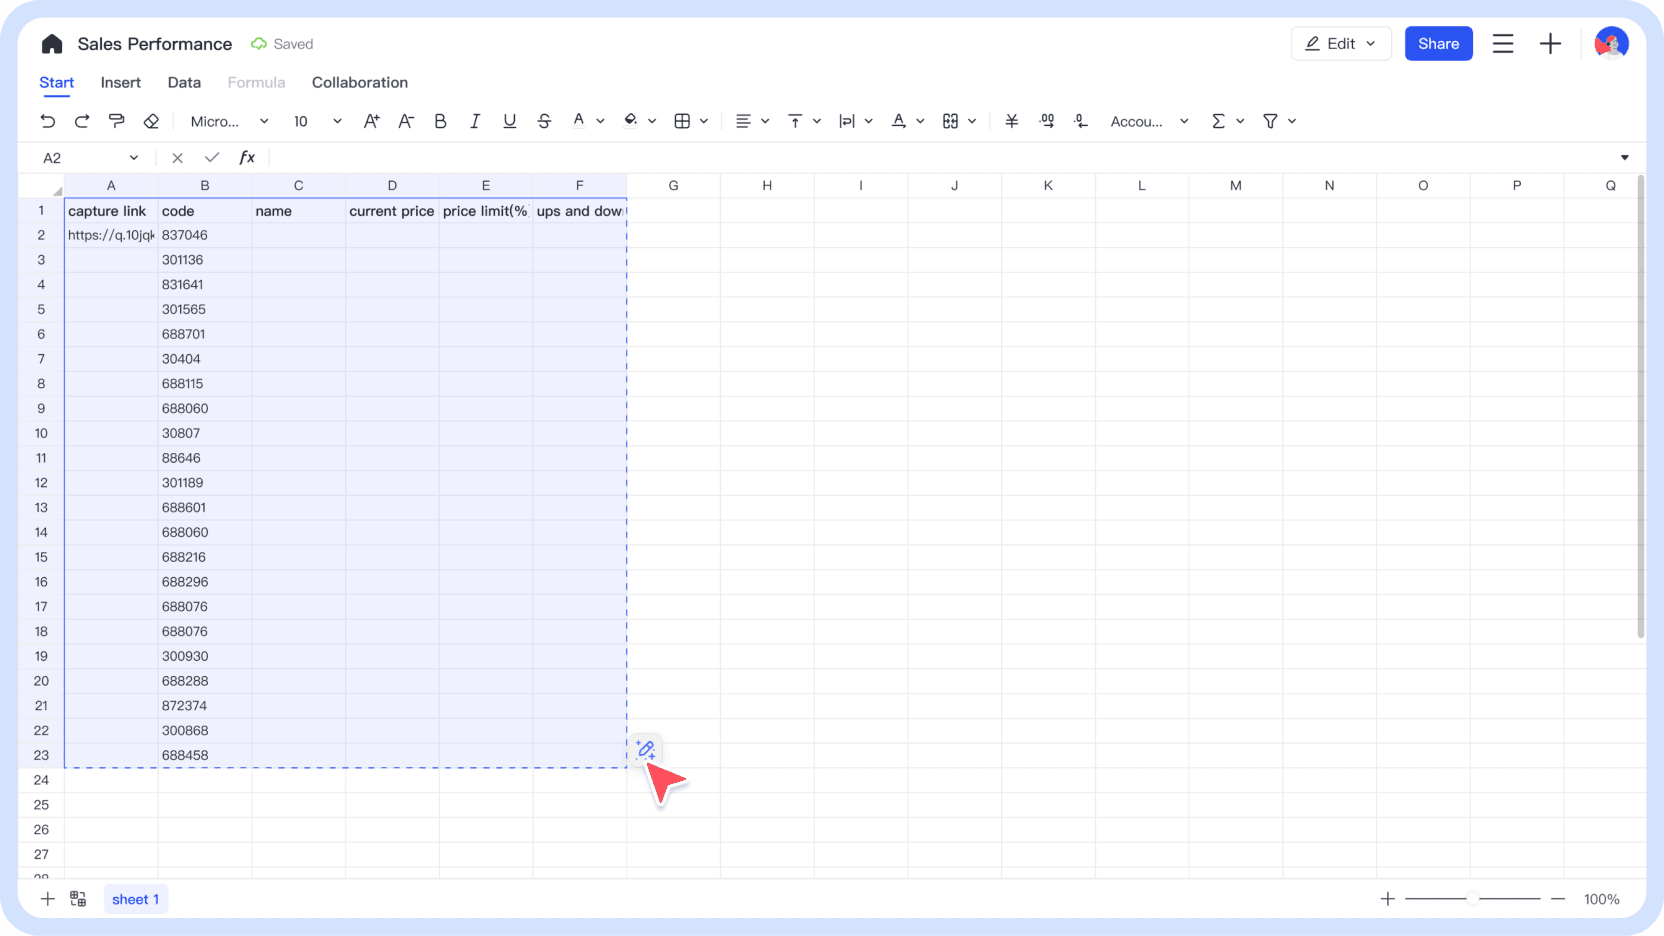Viewport: 1664px width, 936px height.
Task: Click zoom out minus button
Action: pos(1557,899)
